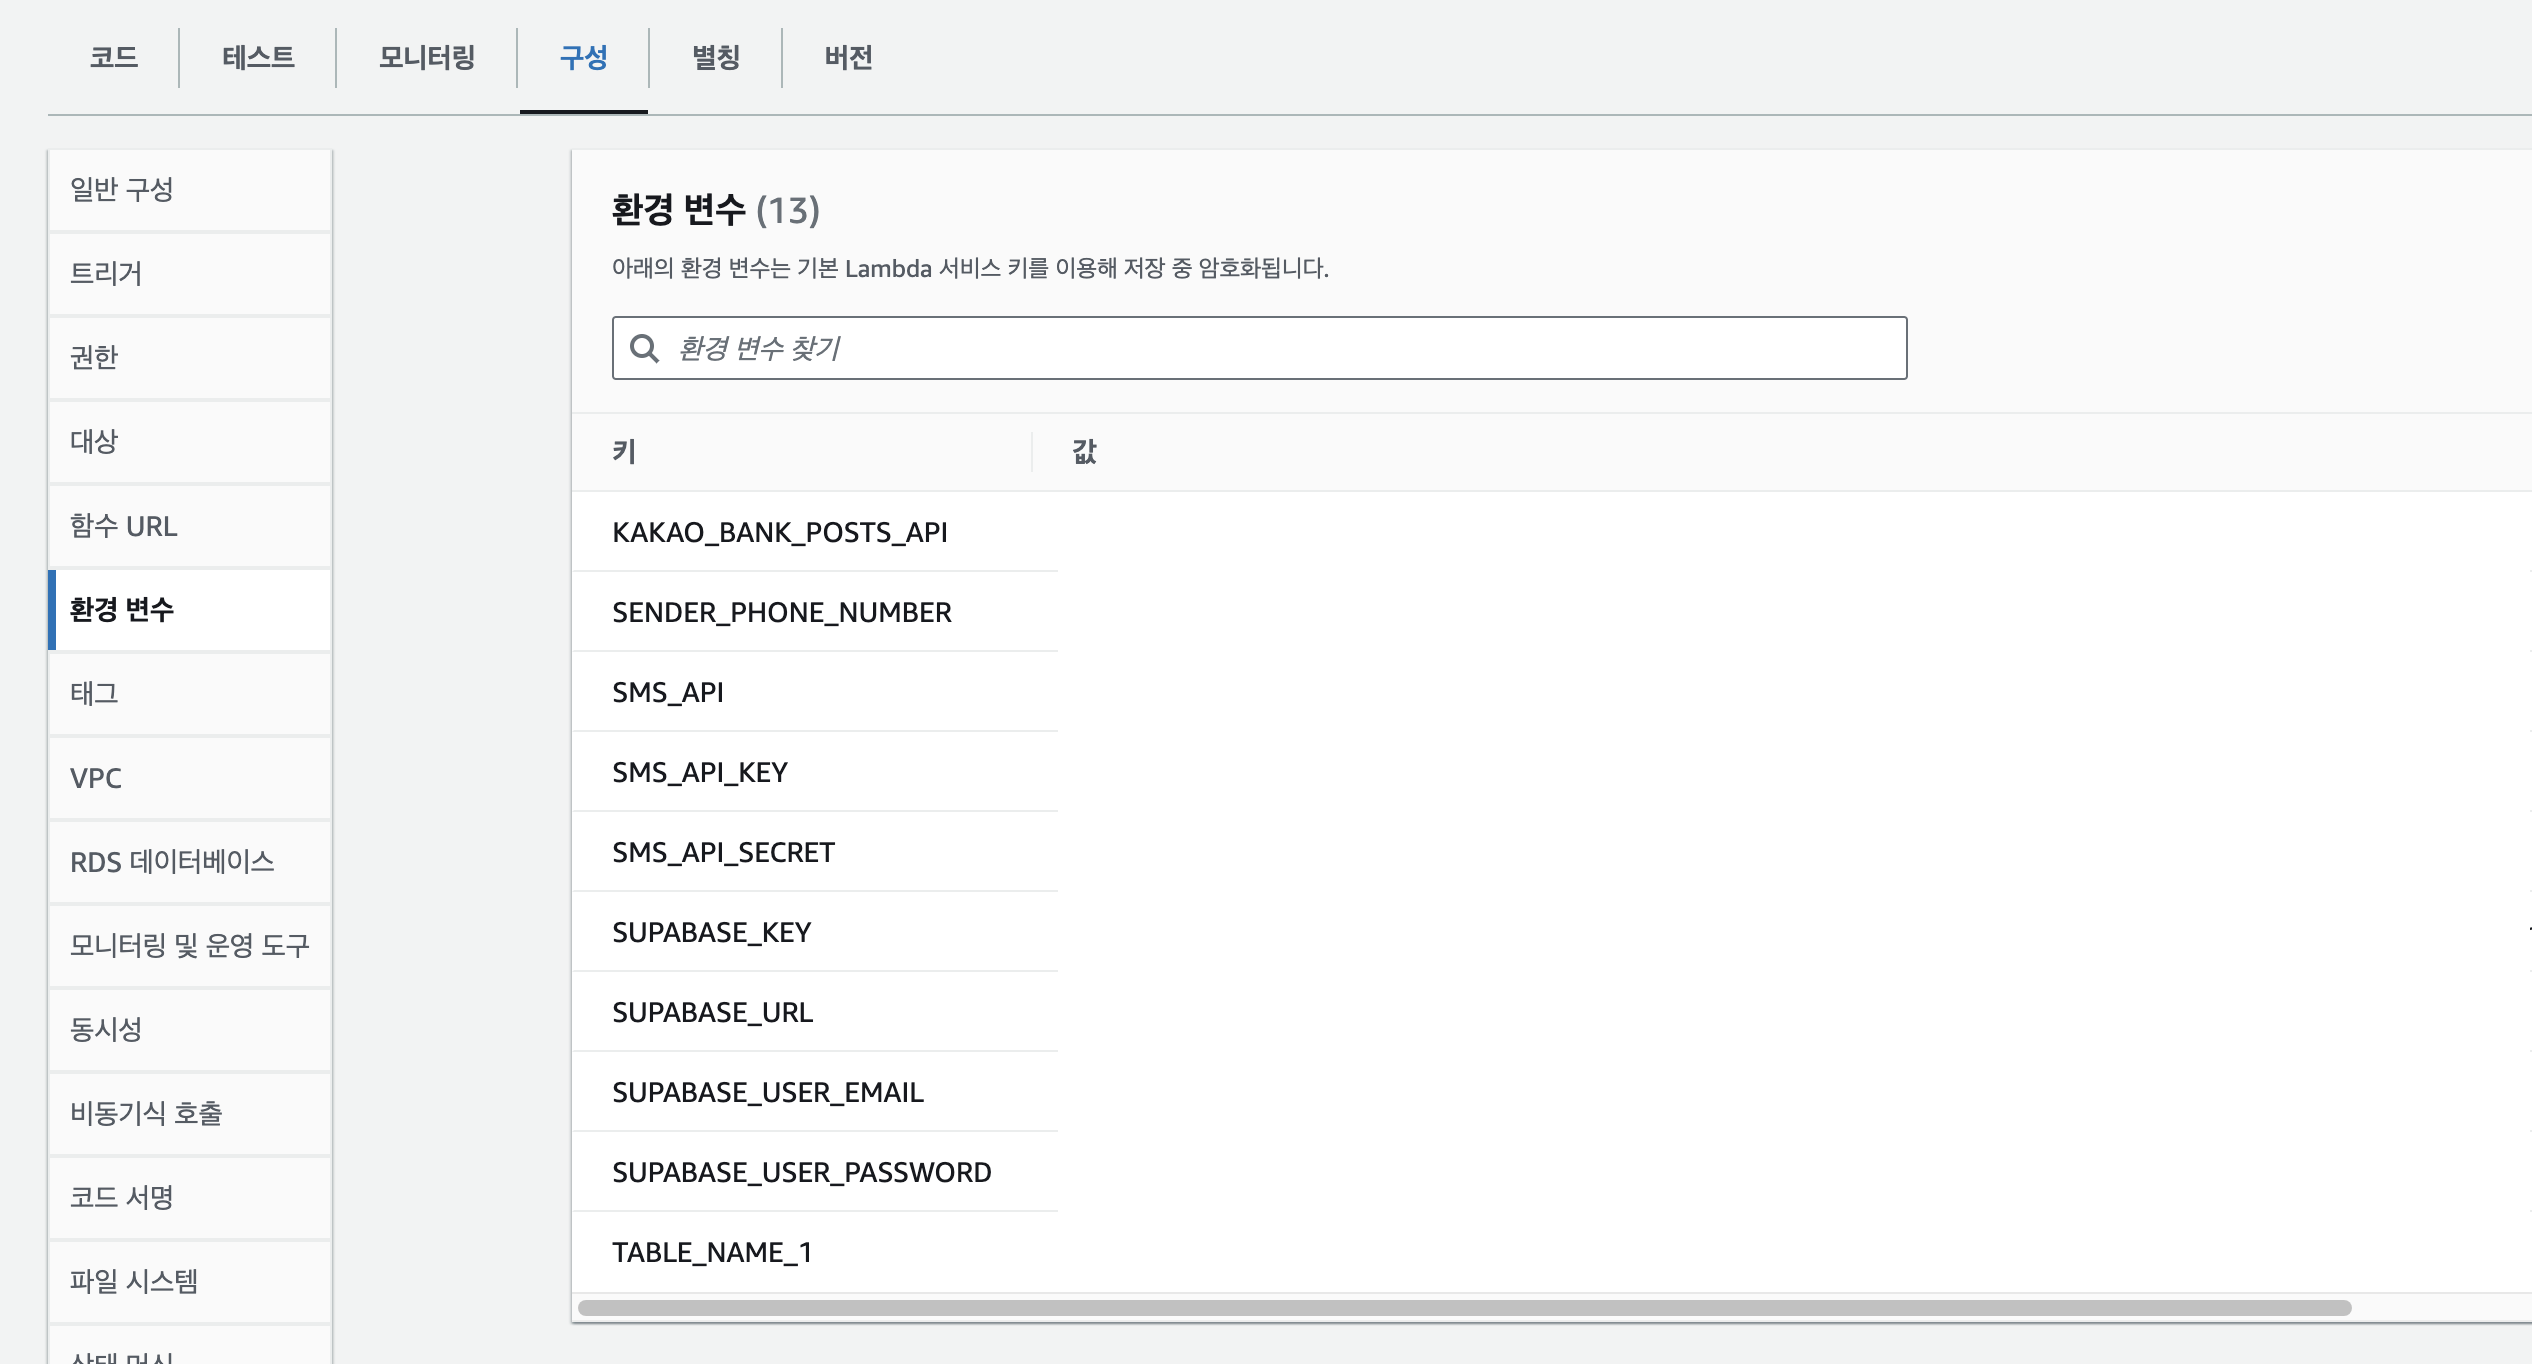
Task: Click the search magnifier icon
Action: [x=644, y=348]
